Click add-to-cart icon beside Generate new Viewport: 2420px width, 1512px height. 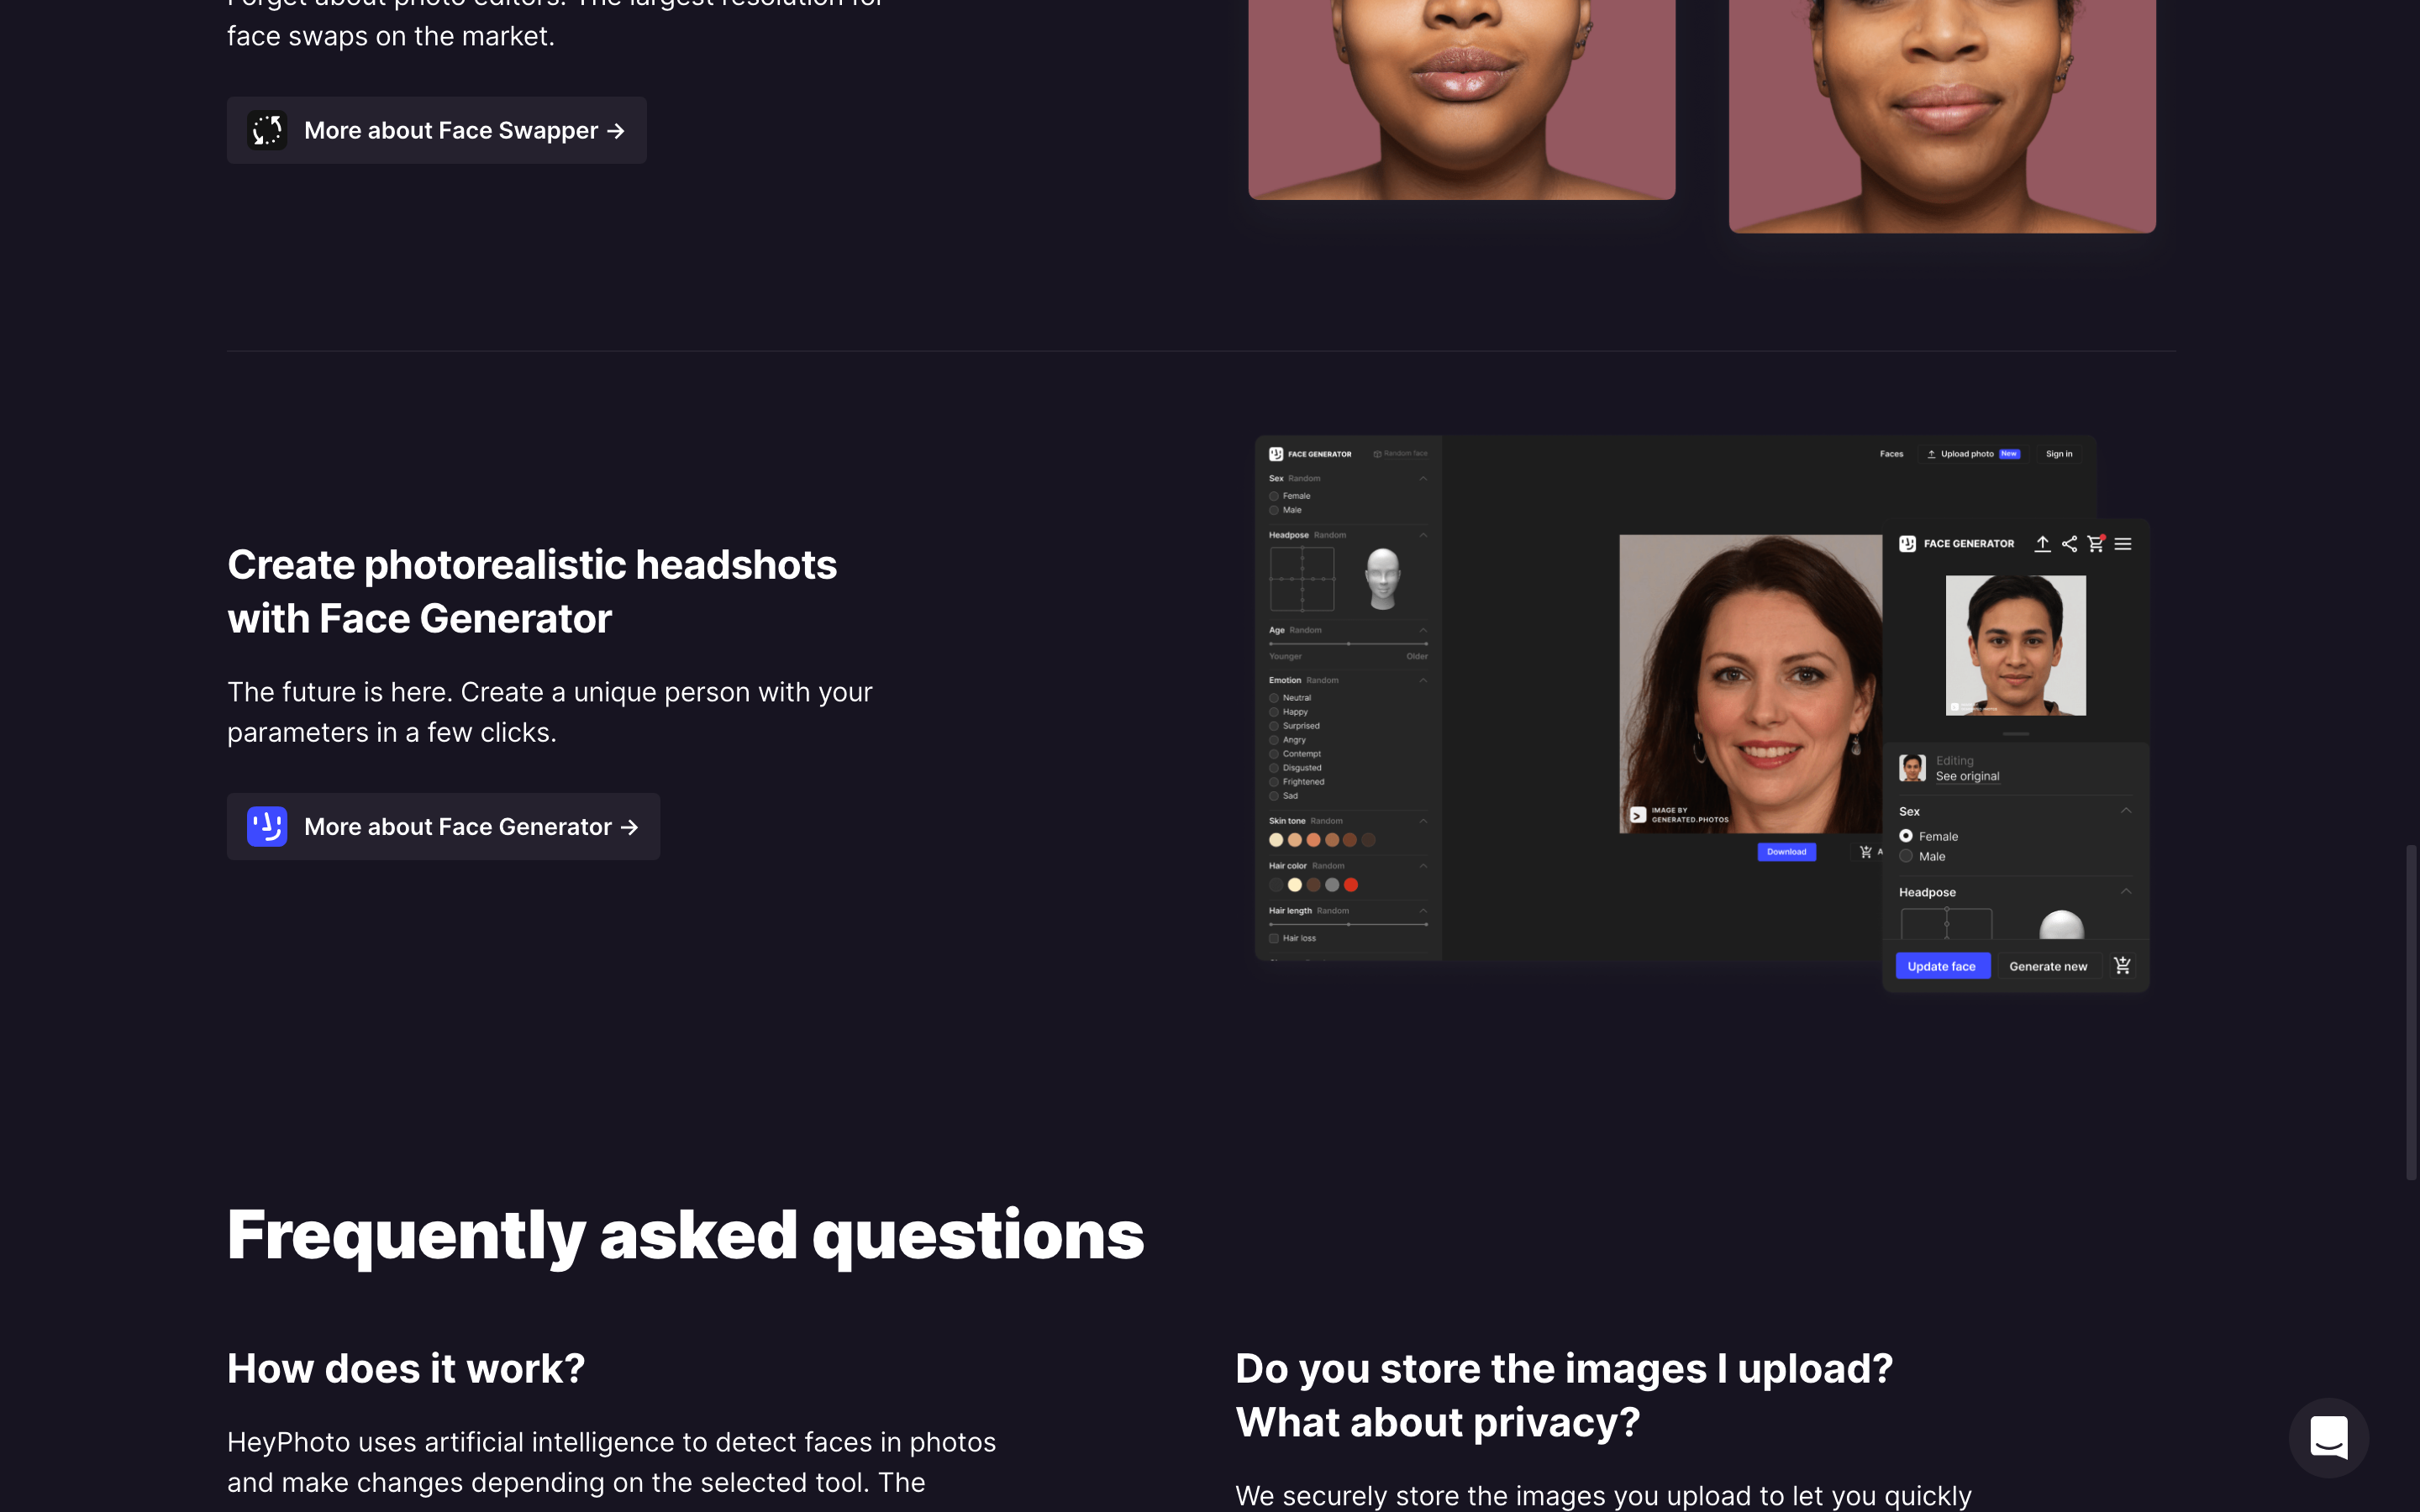pyautogui.click(x=2122, y=966)
